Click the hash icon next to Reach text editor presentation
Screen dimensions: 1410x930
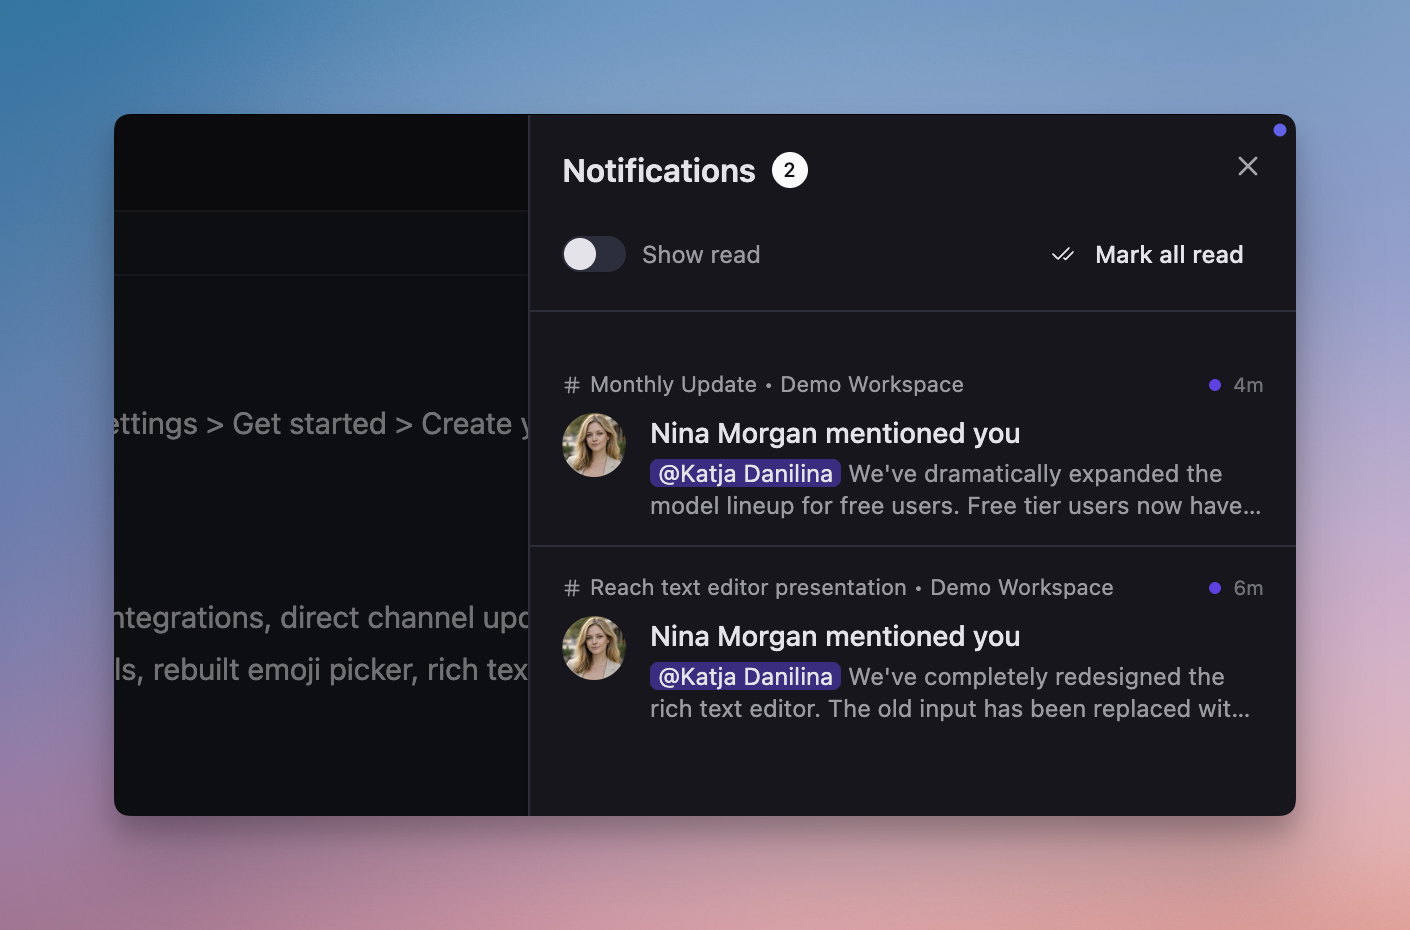click(572, 588)
